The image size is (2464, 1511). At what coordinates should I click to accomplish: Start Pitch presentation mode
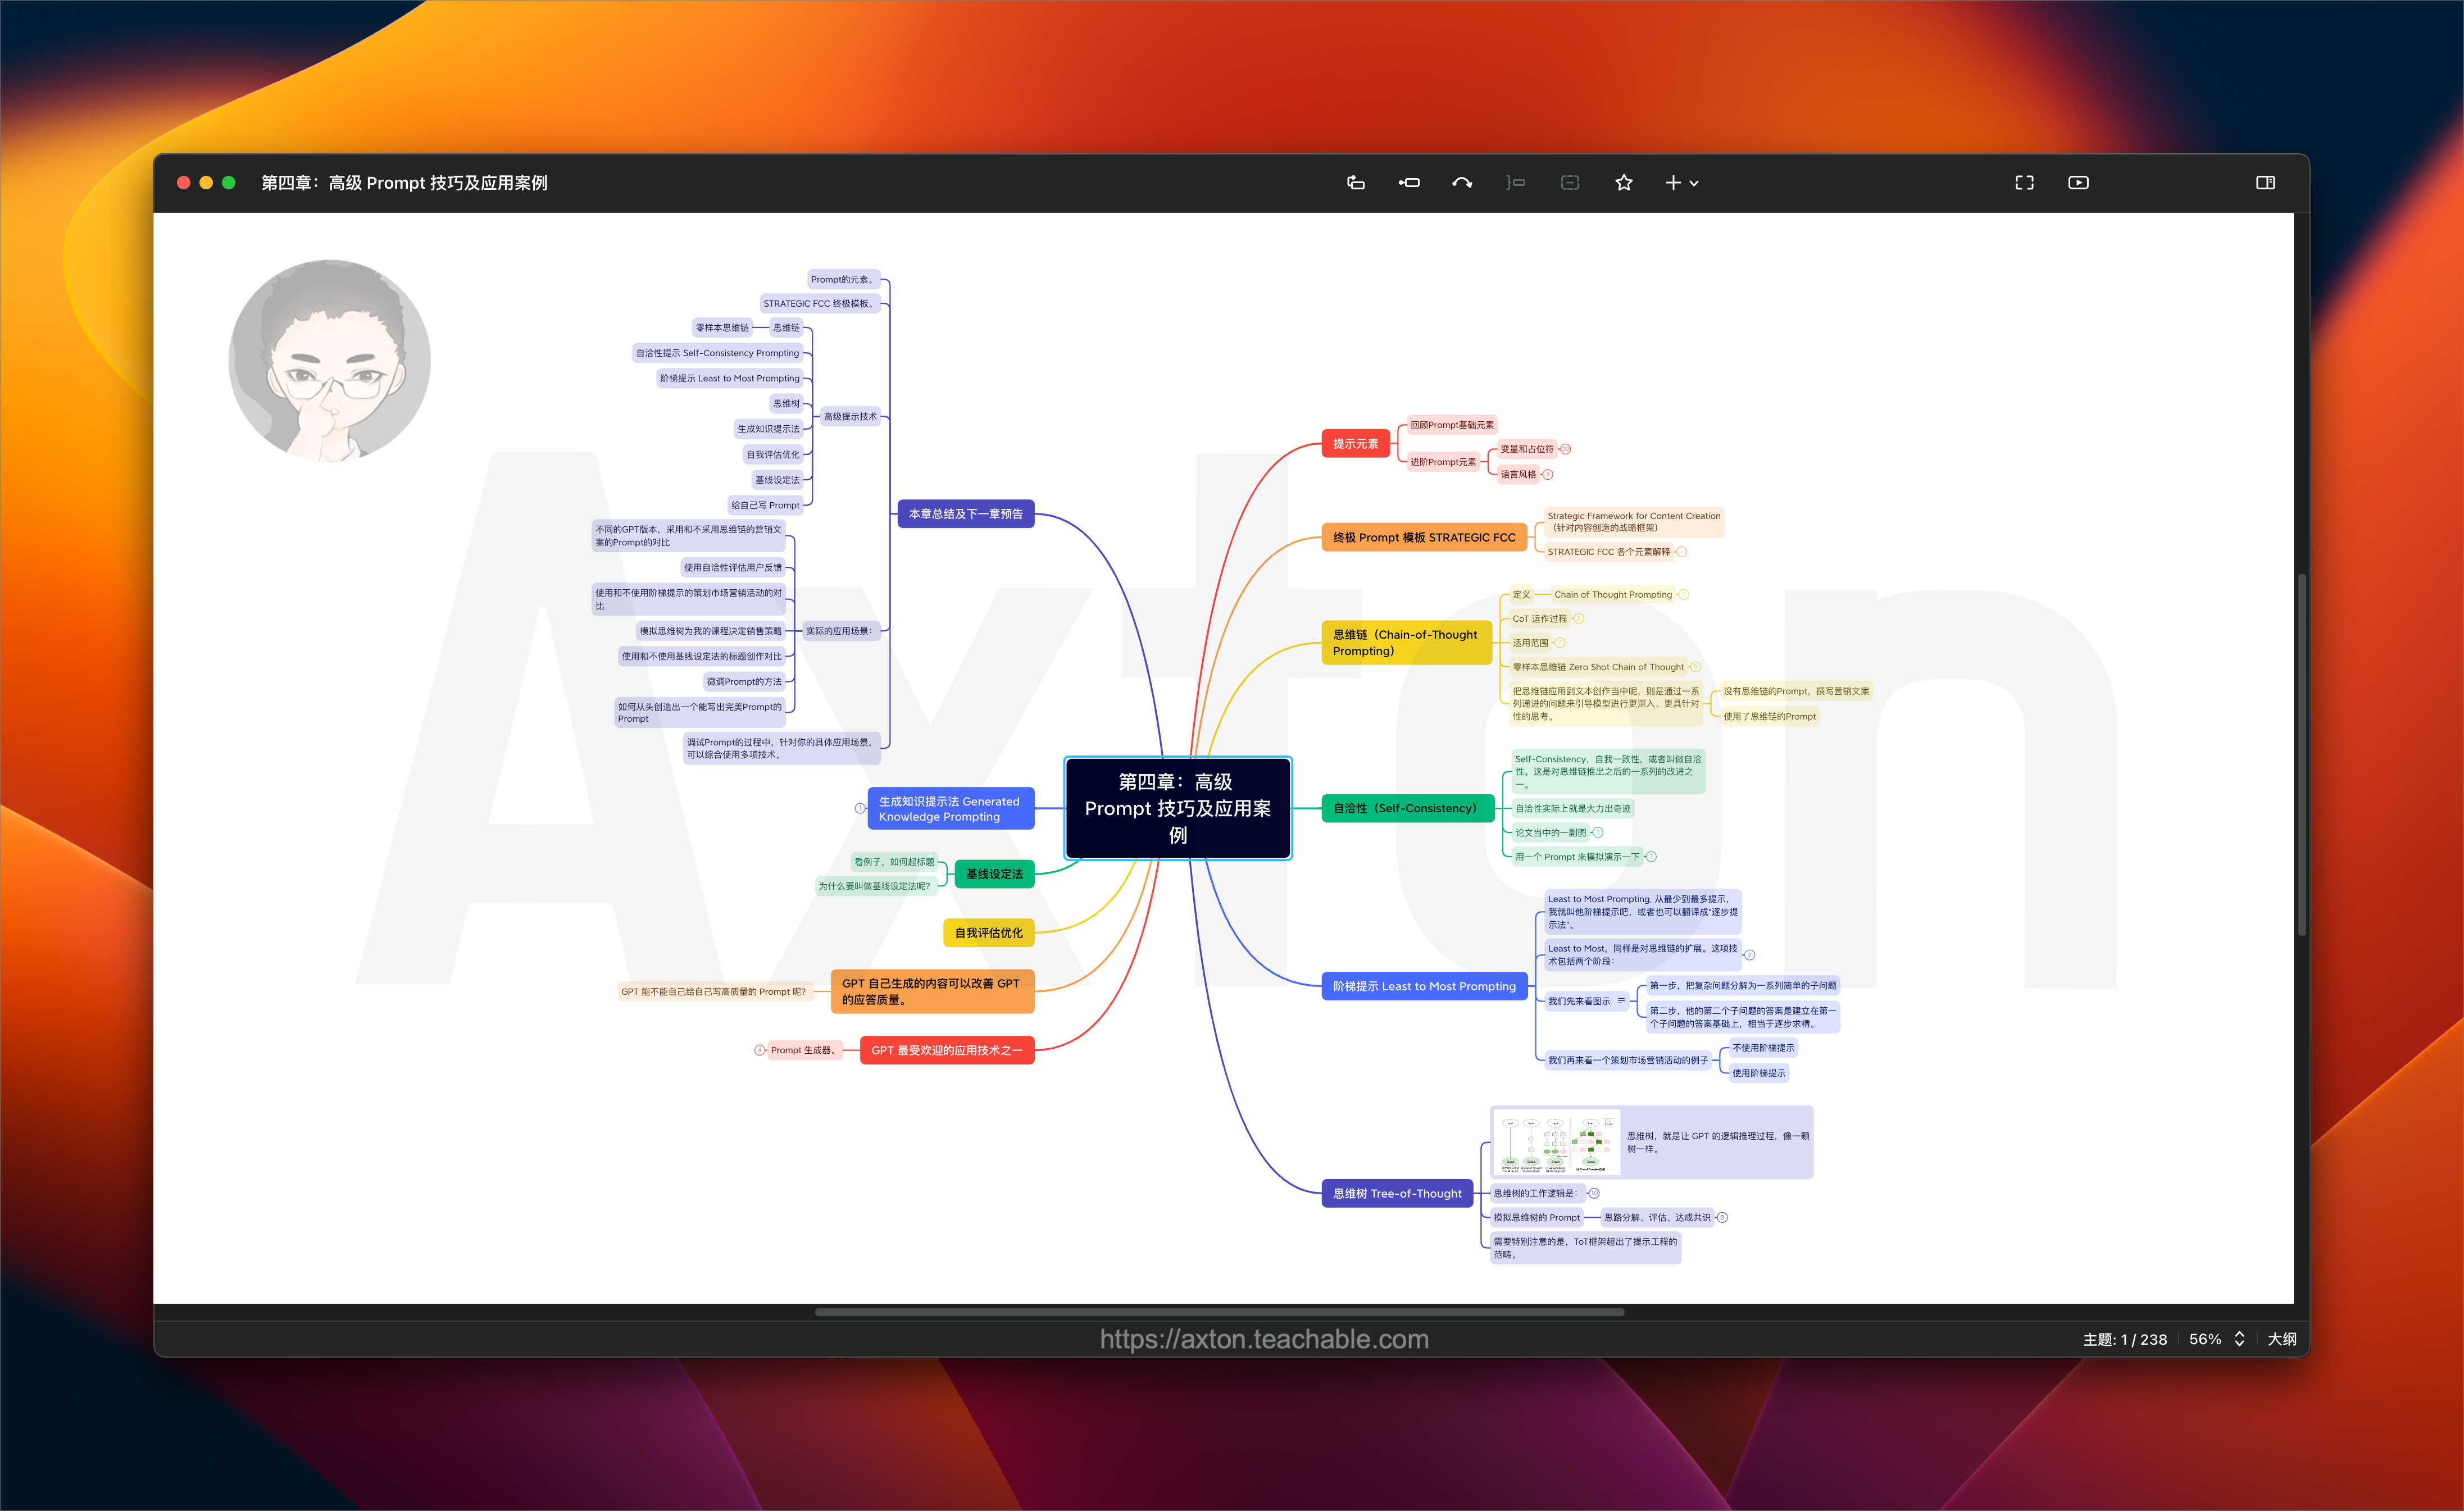point(2078,182)
